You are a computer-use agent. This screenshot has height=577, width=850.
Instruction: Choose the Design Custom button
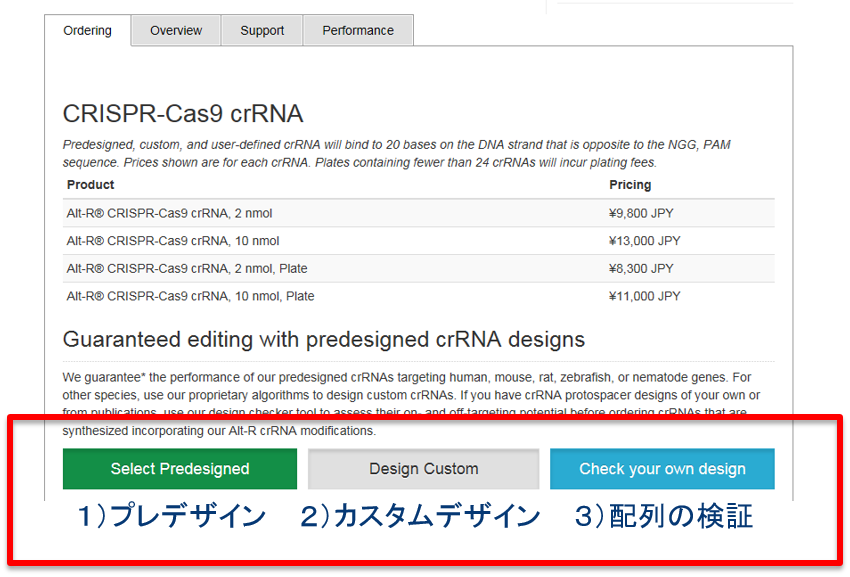[x=423, y=469]
